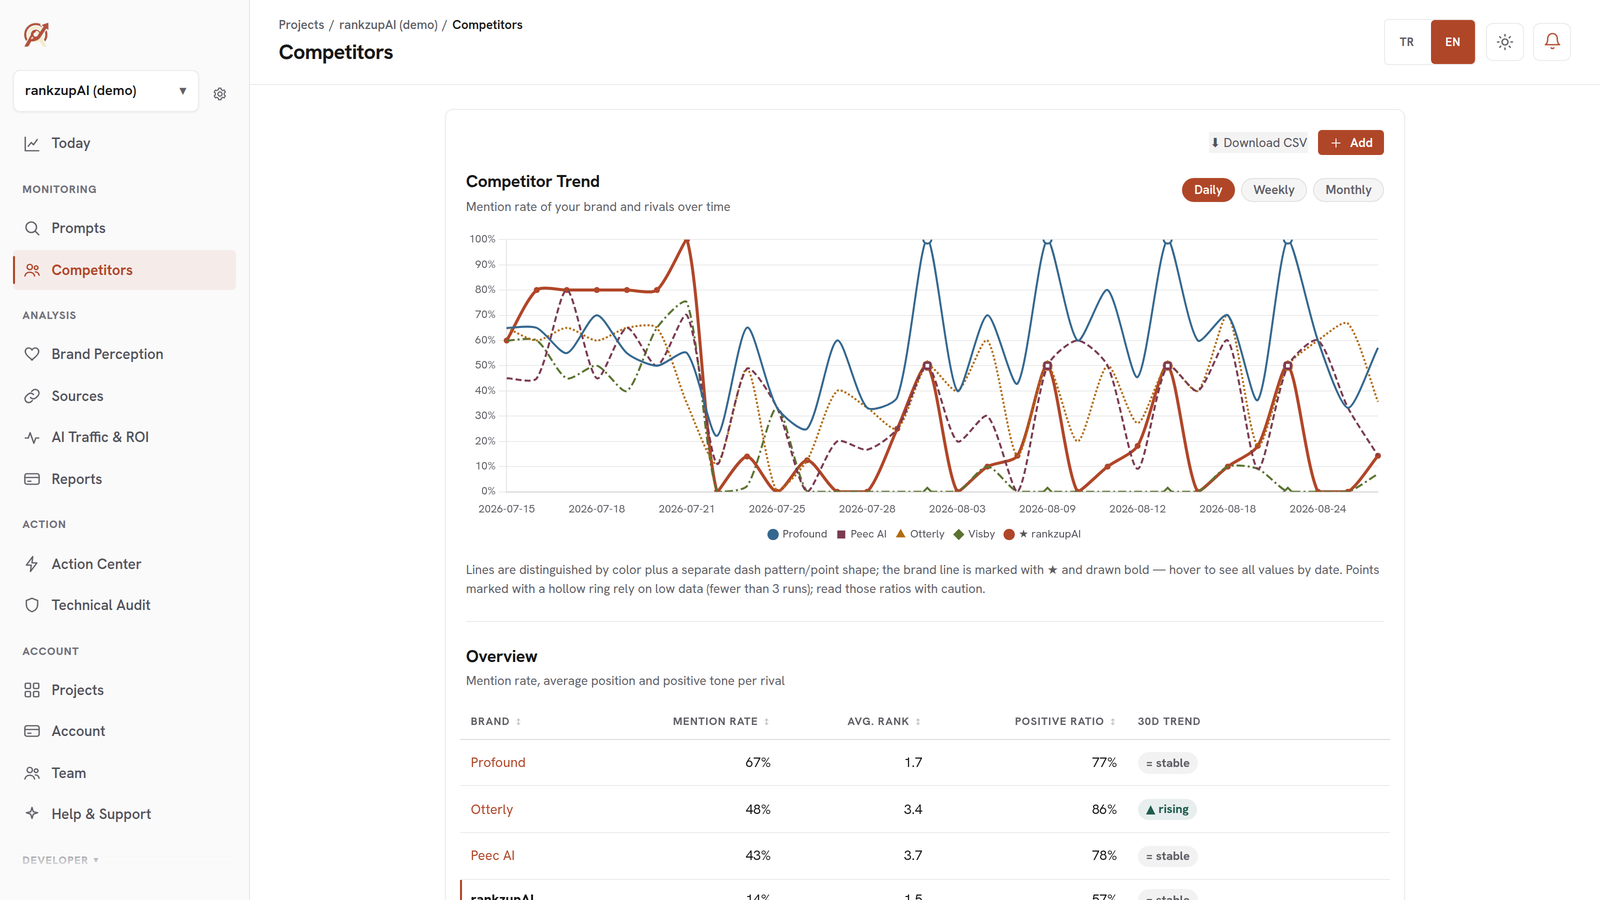The height and width of the screenshot is (900, 1600).
Task: Open the Action Center lightning icon
Action: tap(32, 564)
